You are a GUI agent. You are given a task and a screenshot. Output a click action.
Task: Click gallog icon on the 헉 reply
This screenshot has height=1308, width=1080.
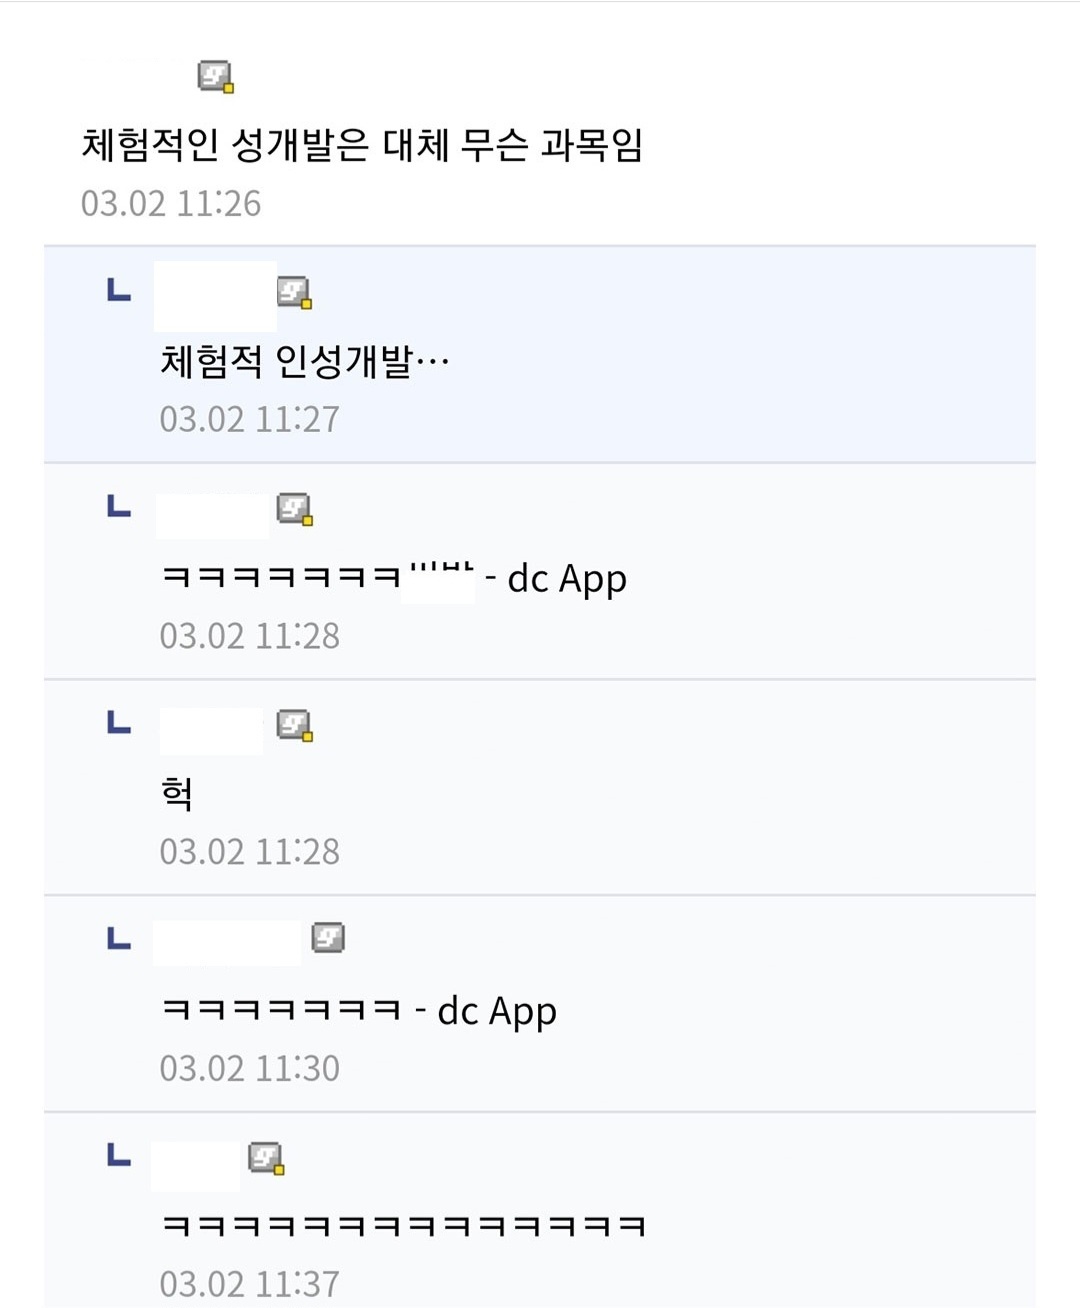coord(294,725)
